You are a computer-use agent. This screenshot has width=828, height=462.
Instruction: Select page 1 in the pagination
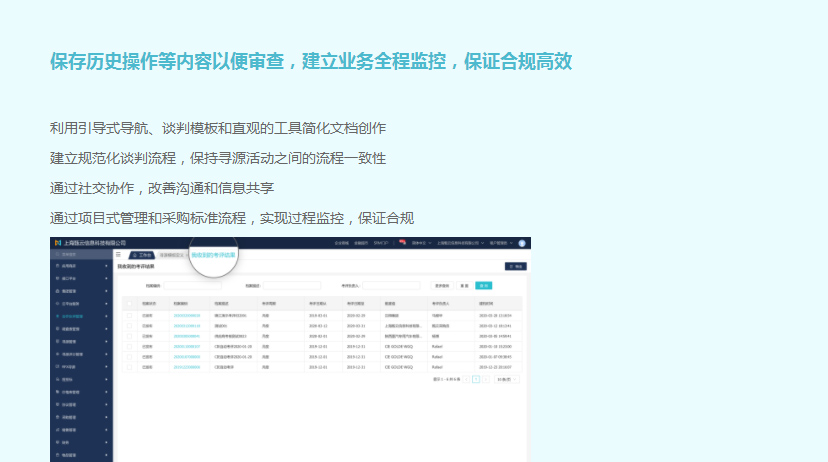coord(476,379)
